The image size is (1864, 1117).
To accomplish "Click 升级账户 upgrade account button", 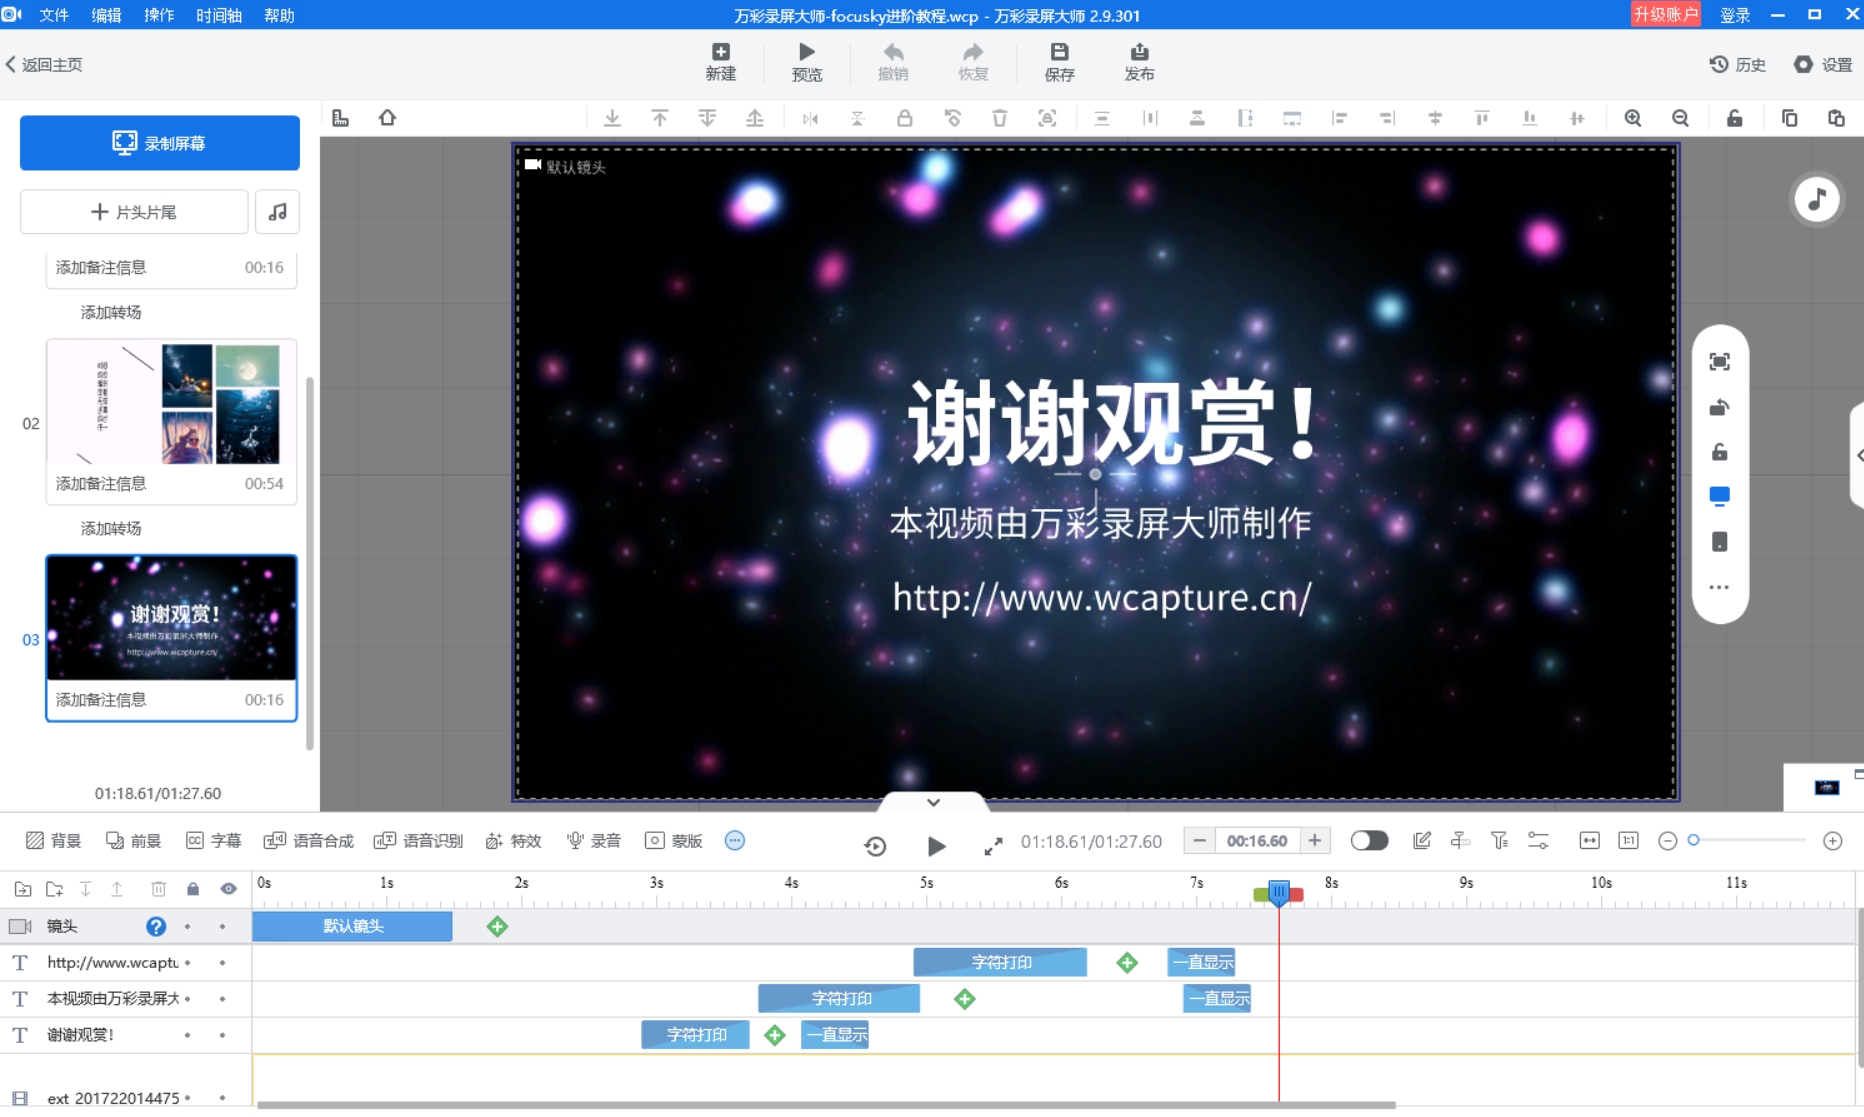I will 1665,14.
